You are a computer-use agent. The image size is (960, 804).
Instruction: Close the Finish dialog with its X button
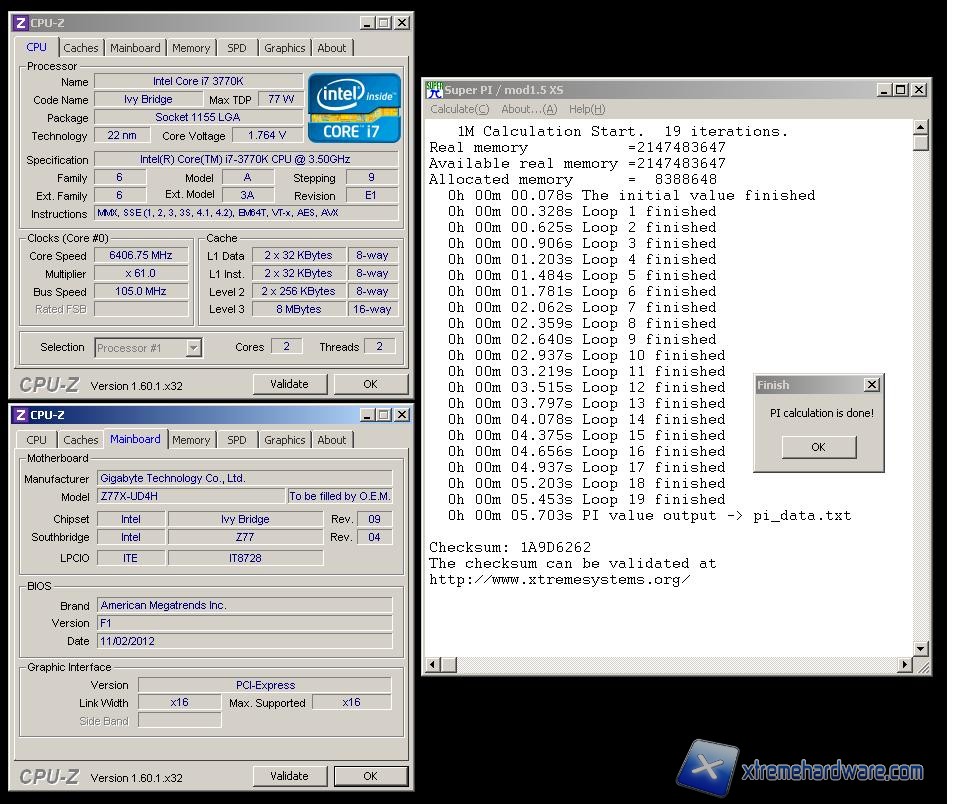[871, 385]
